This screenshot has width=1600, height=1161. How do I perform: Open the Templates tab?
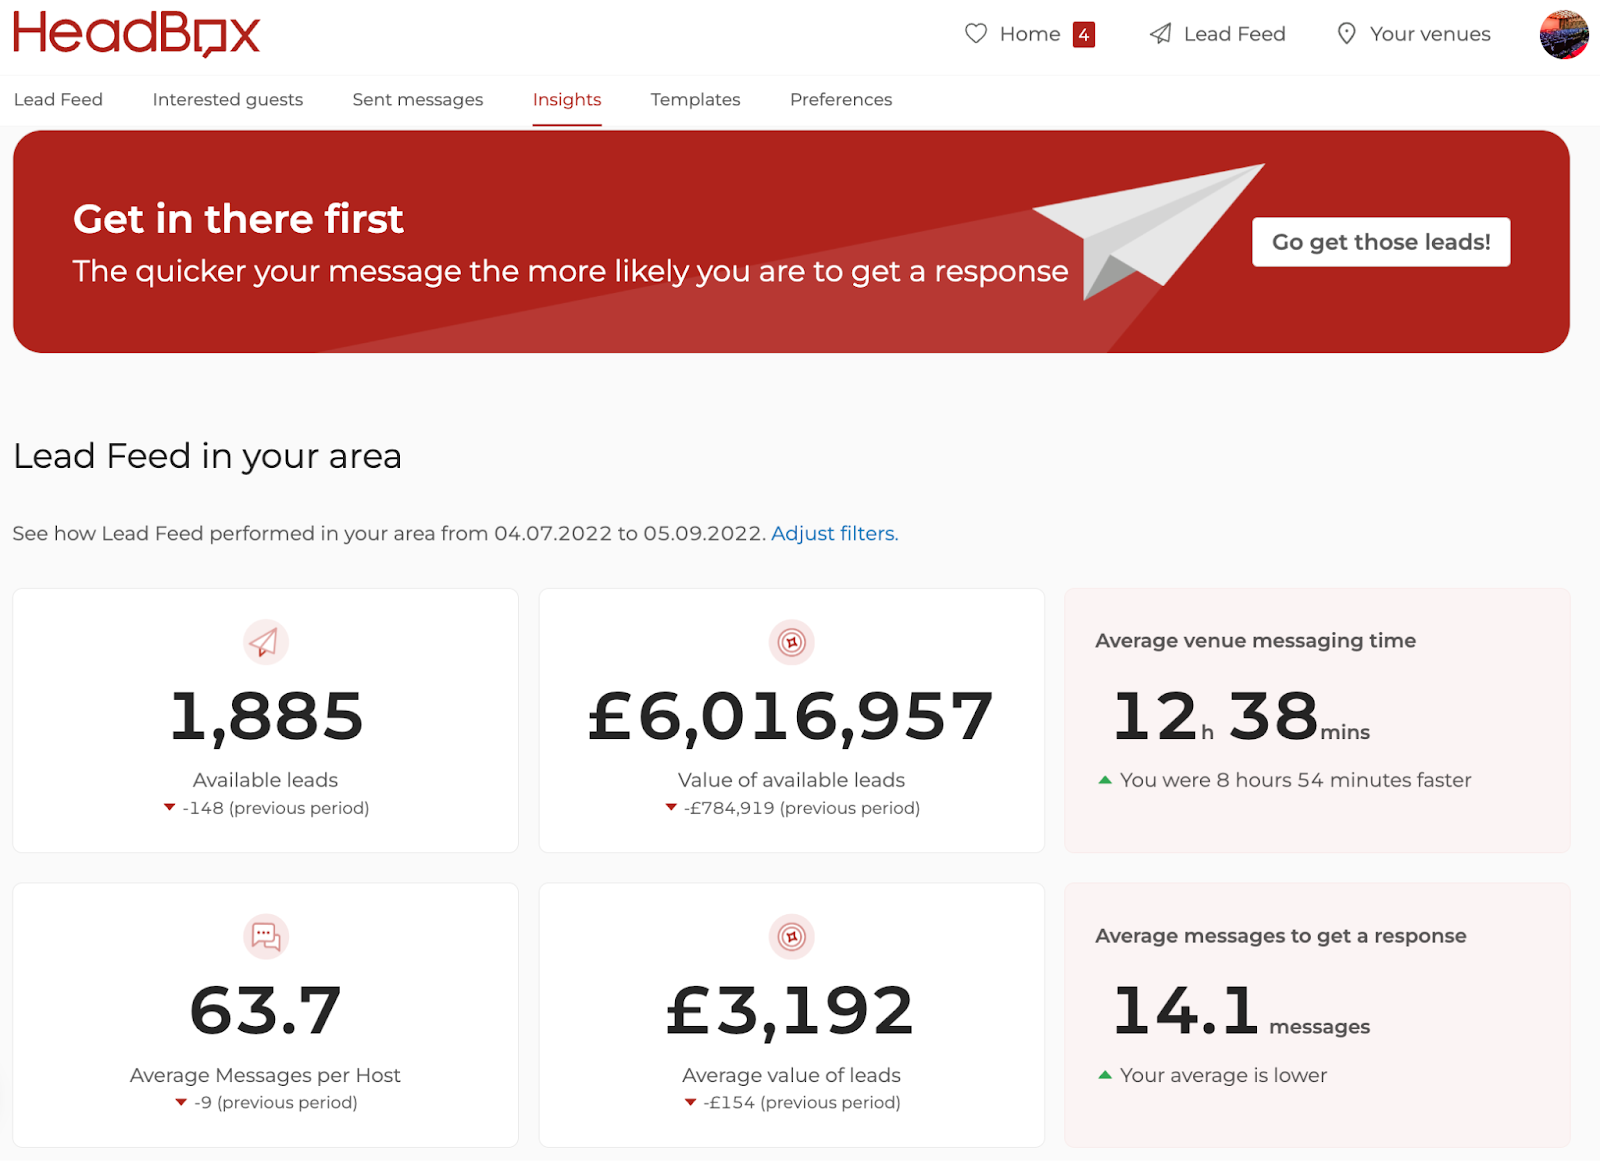695,99
